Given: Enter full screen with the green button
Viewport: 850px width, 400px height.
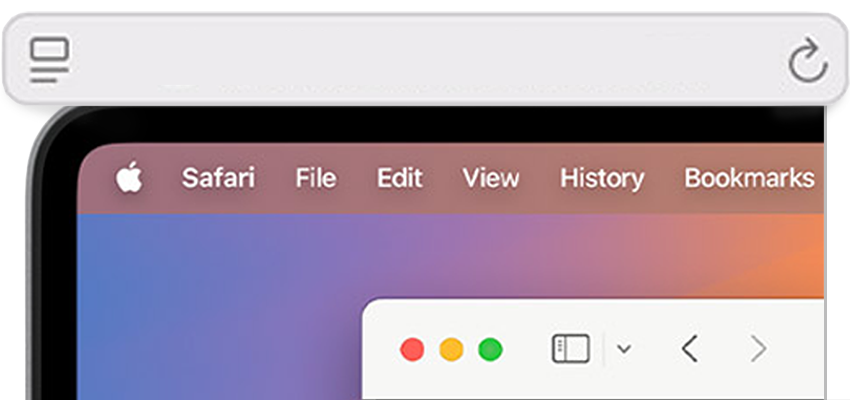Looking at the screenshot, I should tap(490, 349).
